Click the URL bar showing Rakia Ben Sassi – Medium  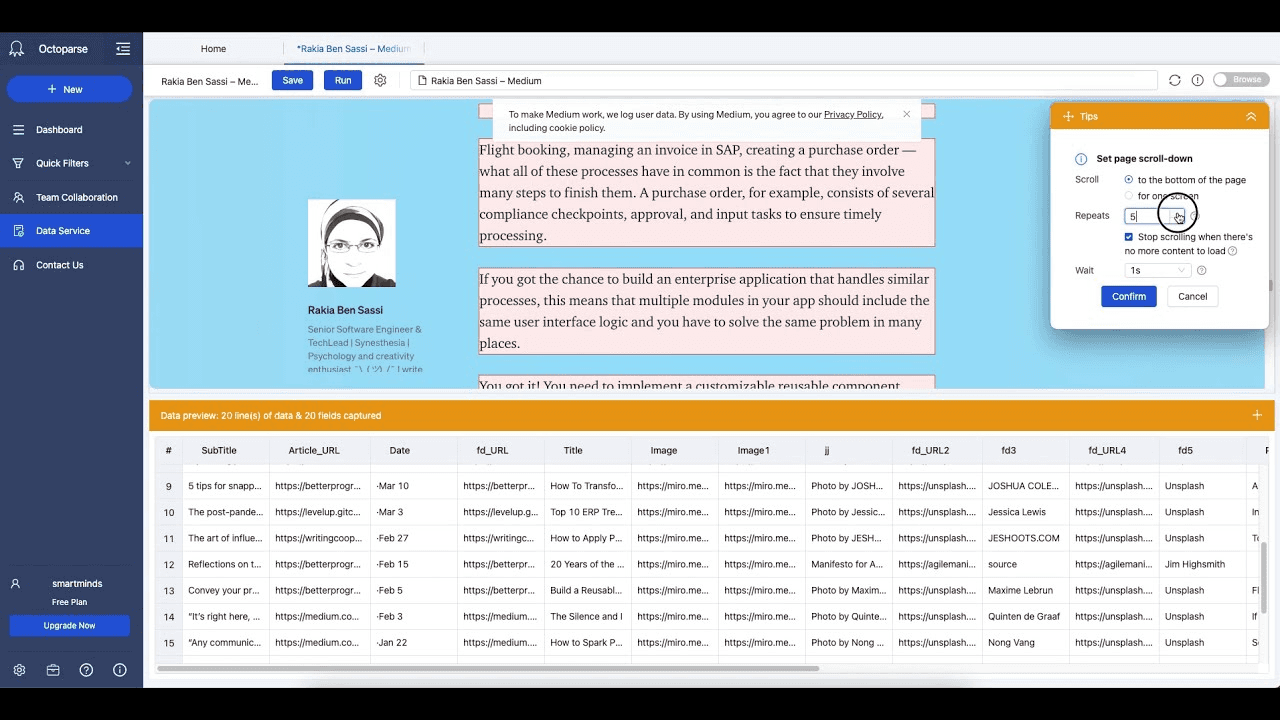tap(783, 80)
